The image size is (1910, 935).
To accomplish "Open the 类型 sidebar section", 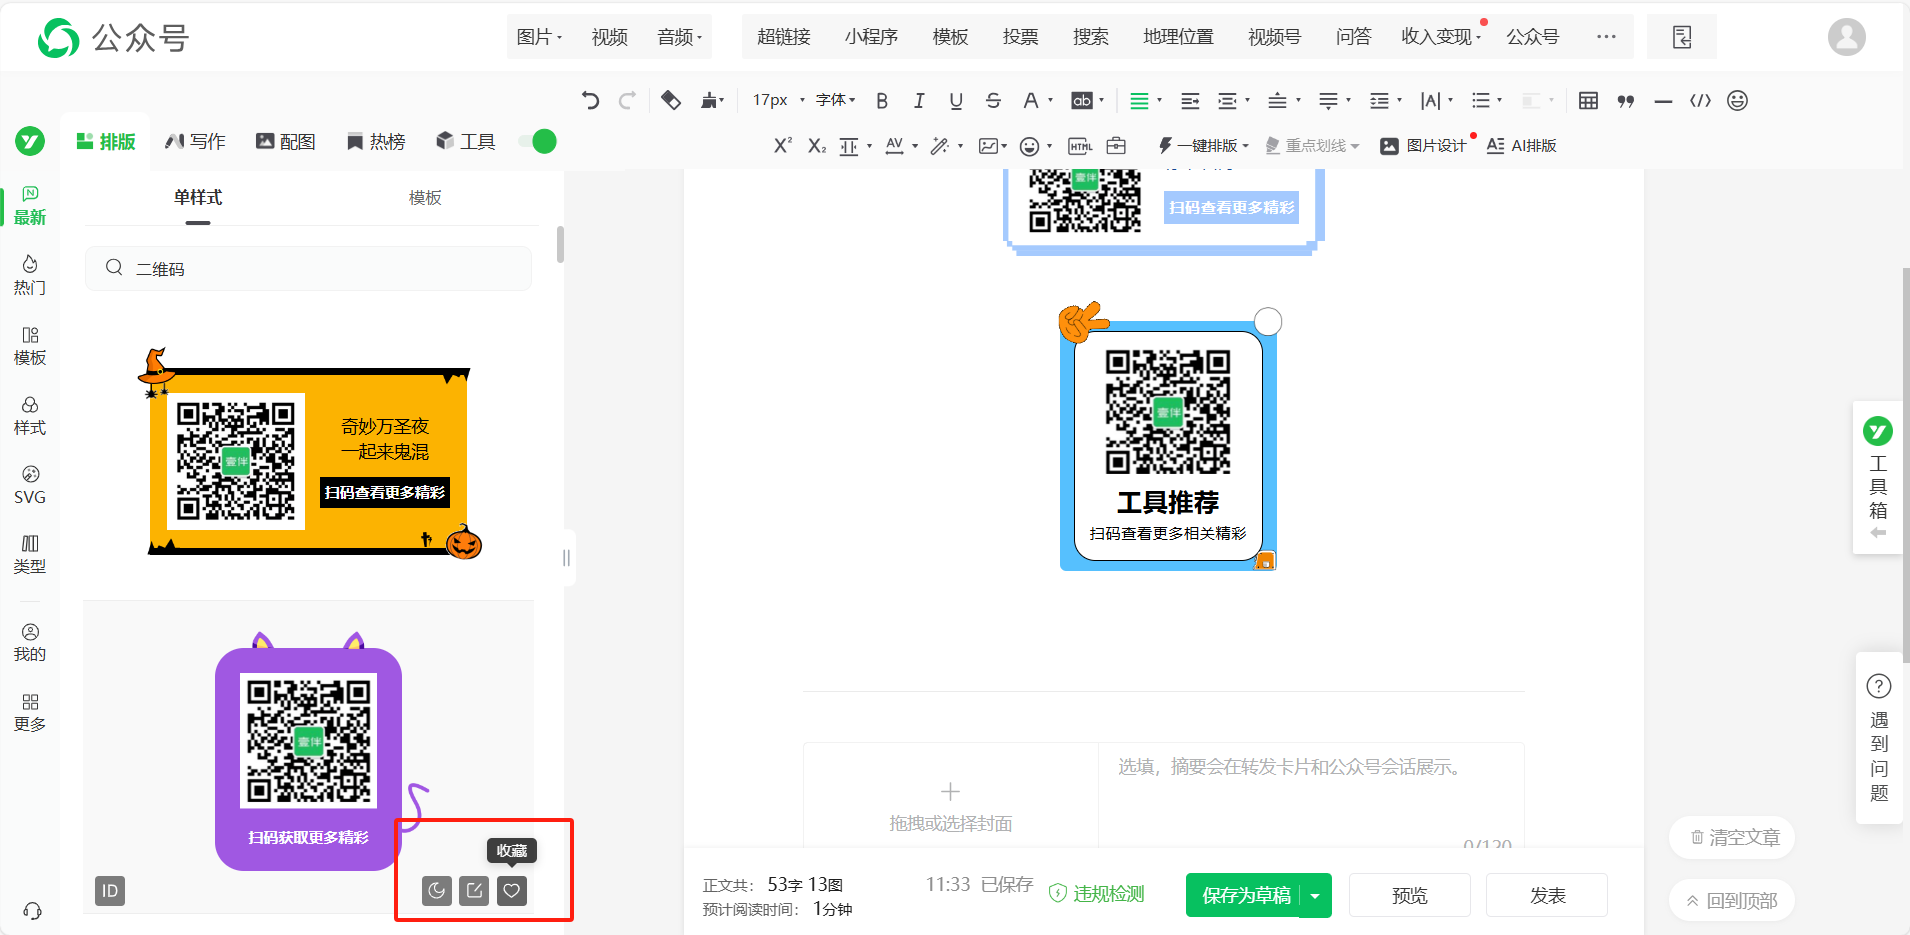I will pyautogui.click(x=30, y=555).
